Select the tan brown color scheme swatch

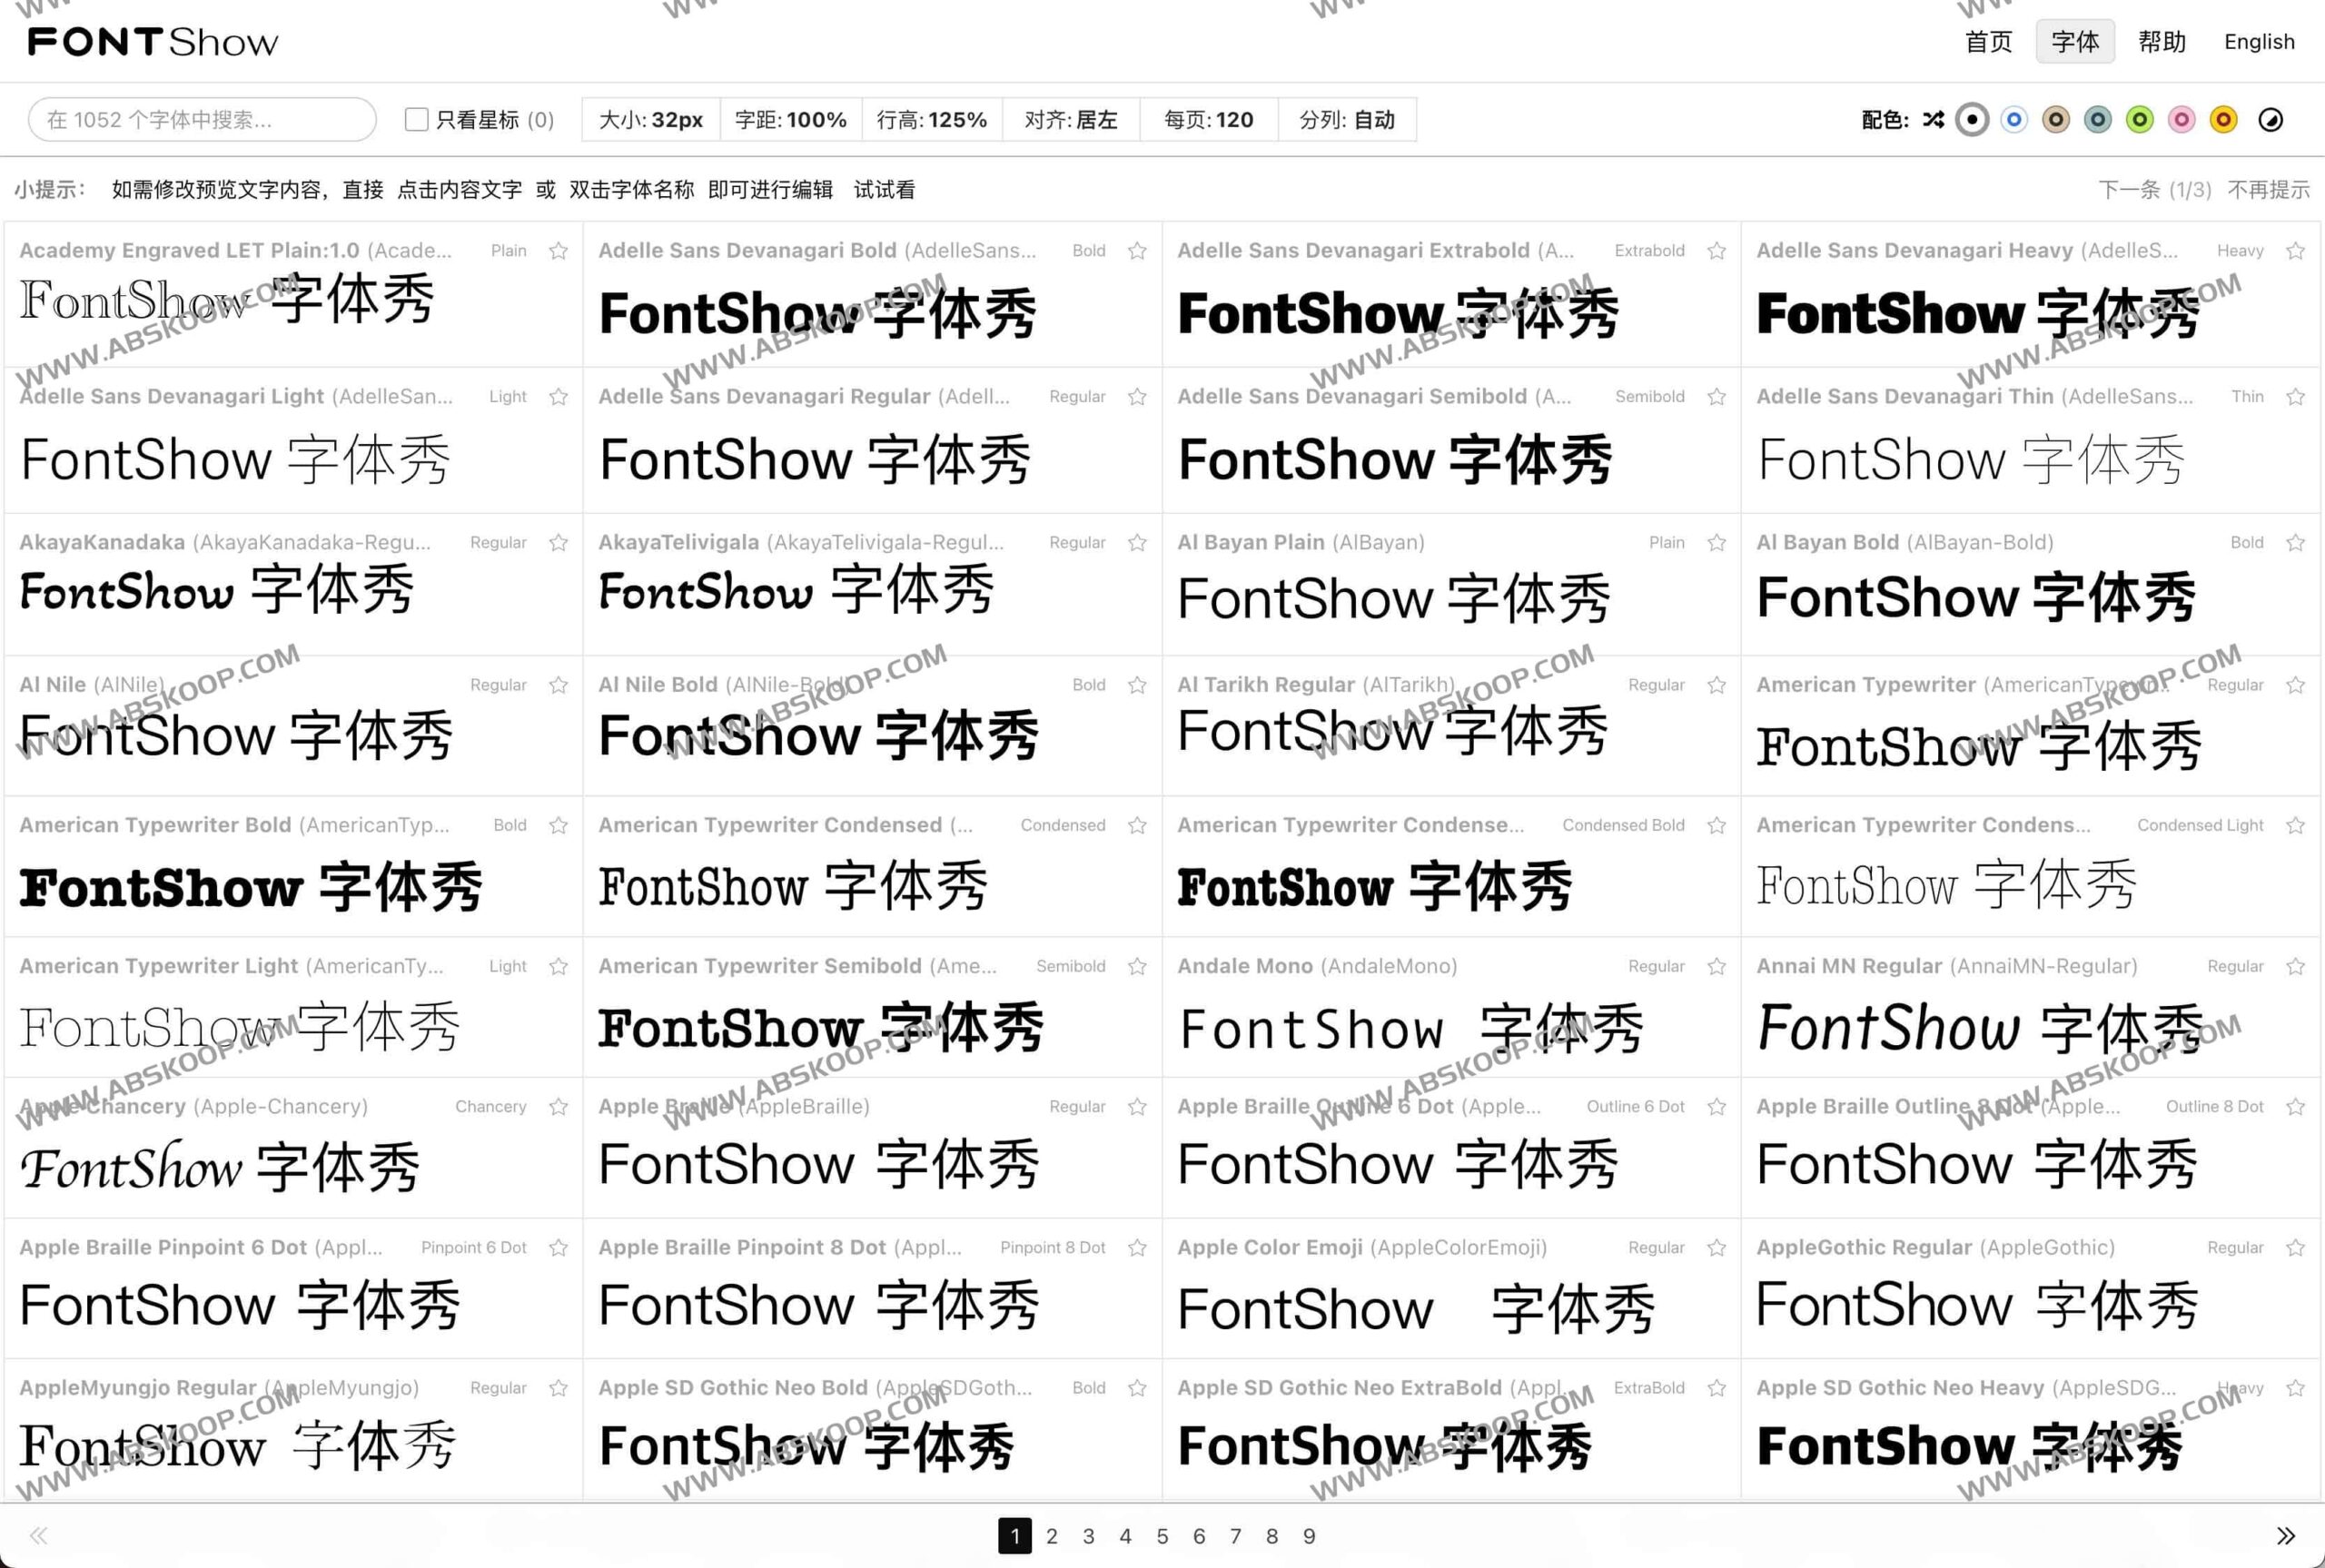point(2056,120)
